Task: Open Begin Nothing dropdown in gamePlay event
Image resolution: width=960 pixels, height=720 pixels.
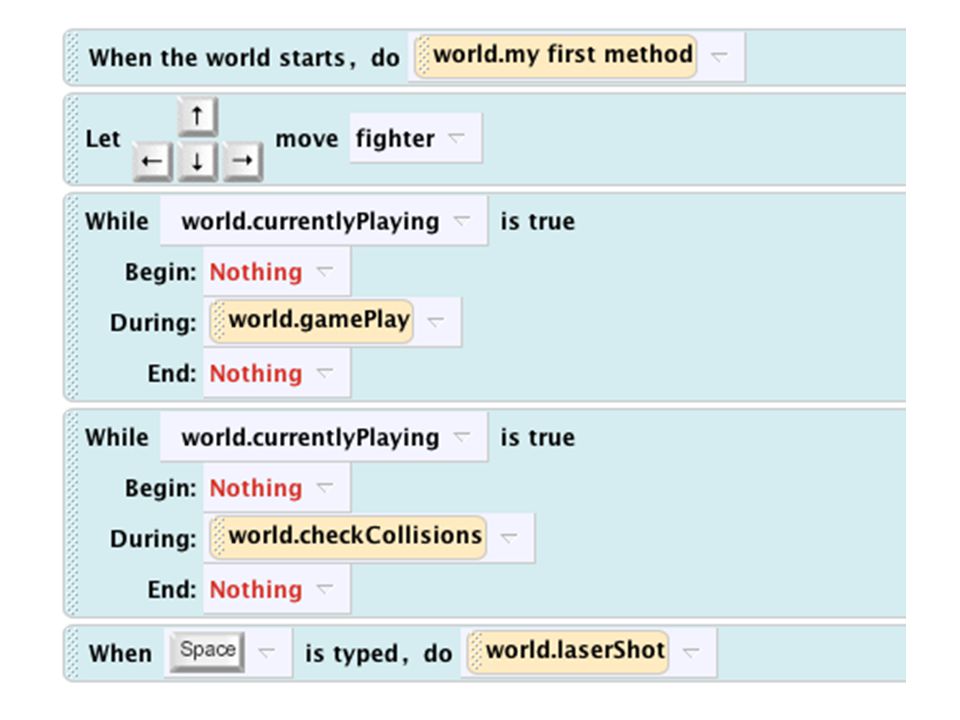Action: tap(324, 271)
